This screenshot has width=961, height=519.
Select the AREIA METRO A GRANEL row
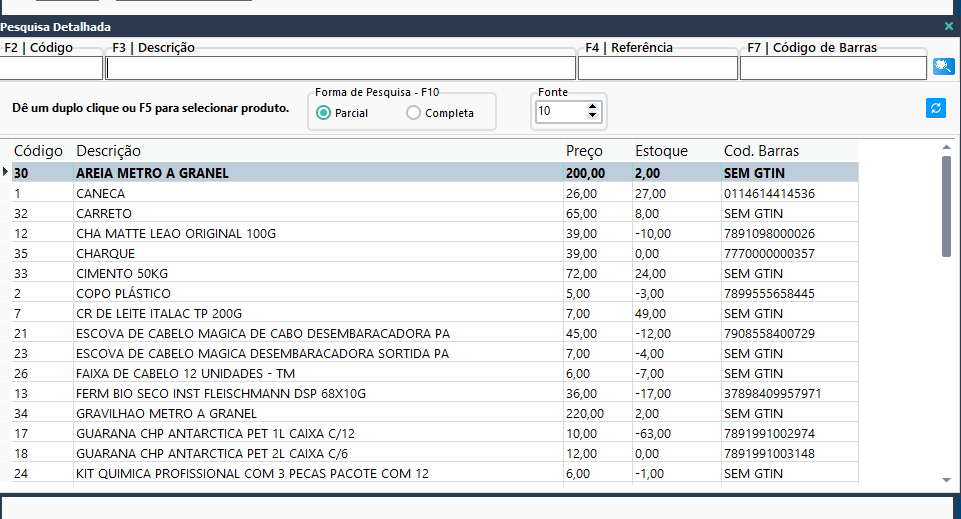point(435,173)
